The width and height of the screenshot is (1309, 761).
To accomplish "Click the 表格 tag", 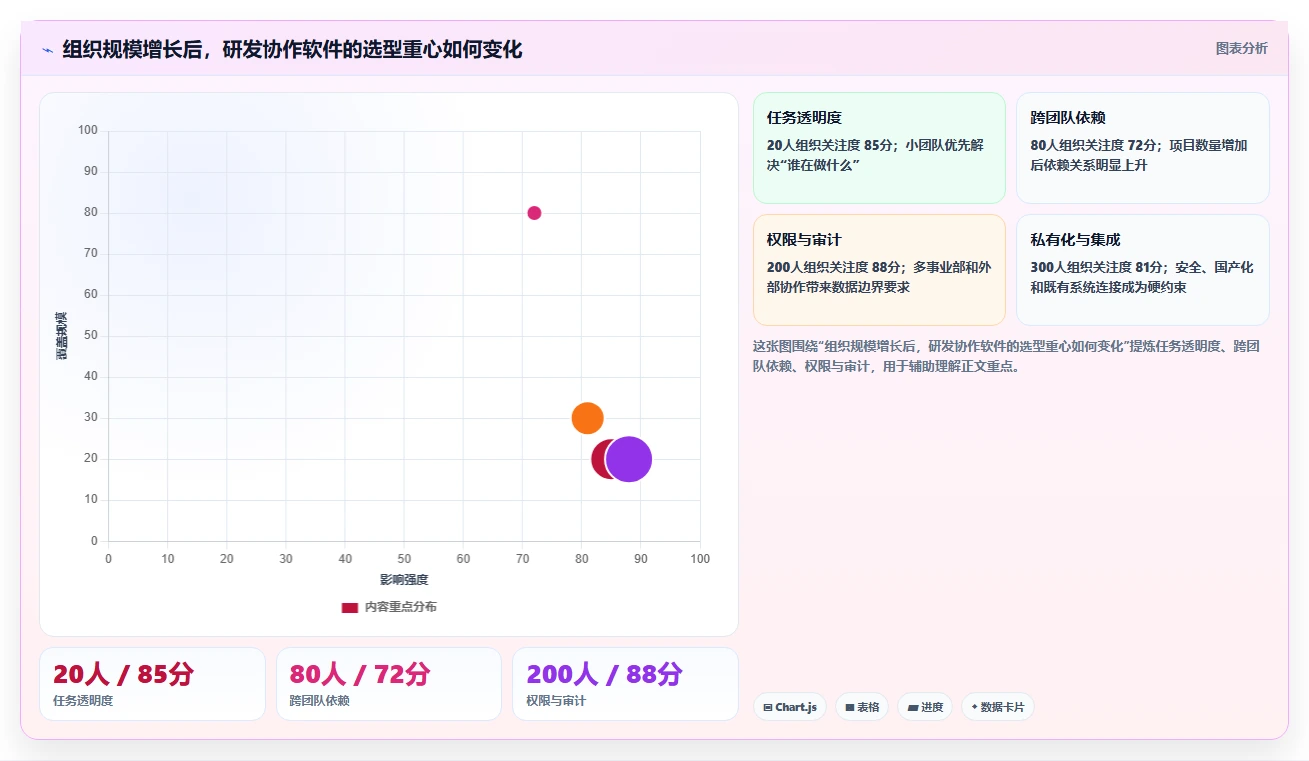I will click(861, 707).
